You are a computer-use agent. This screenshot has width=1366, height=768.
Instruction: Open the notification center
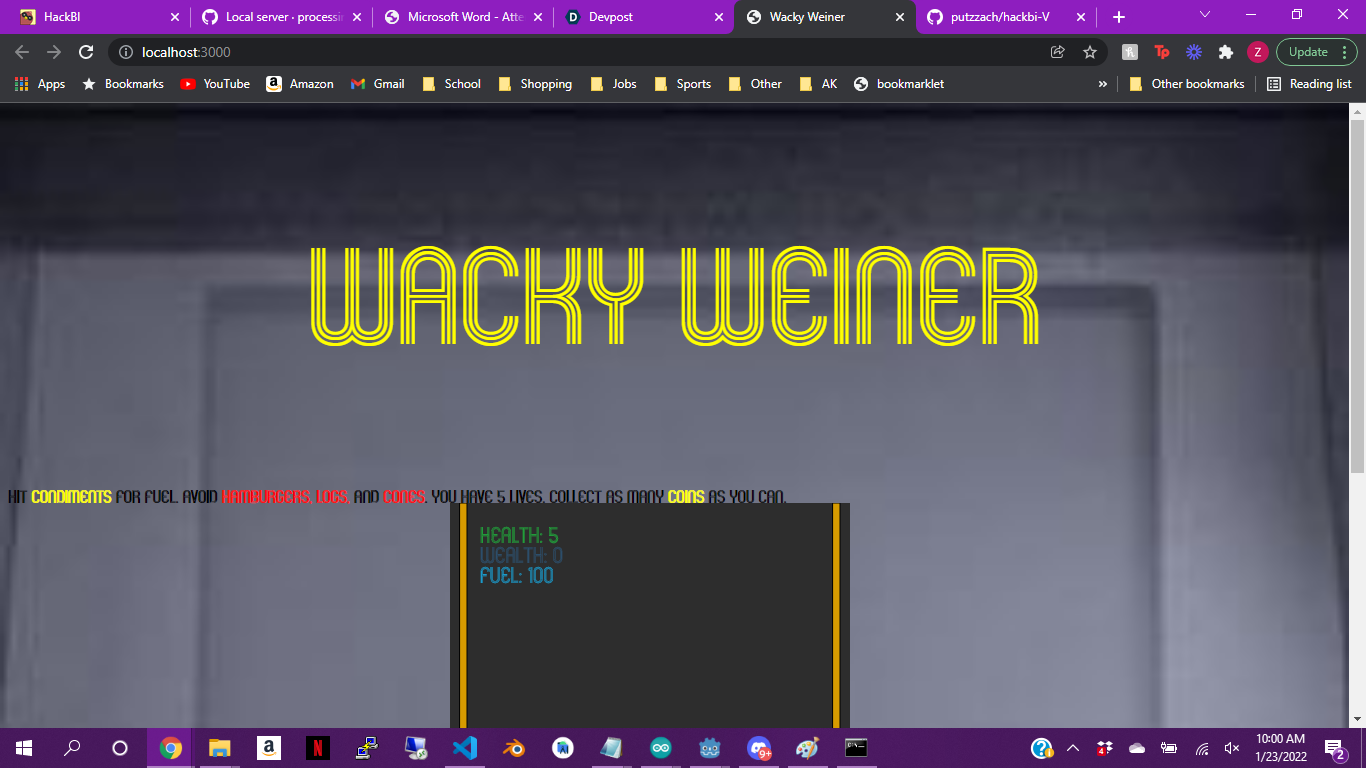coord(1334,748)
